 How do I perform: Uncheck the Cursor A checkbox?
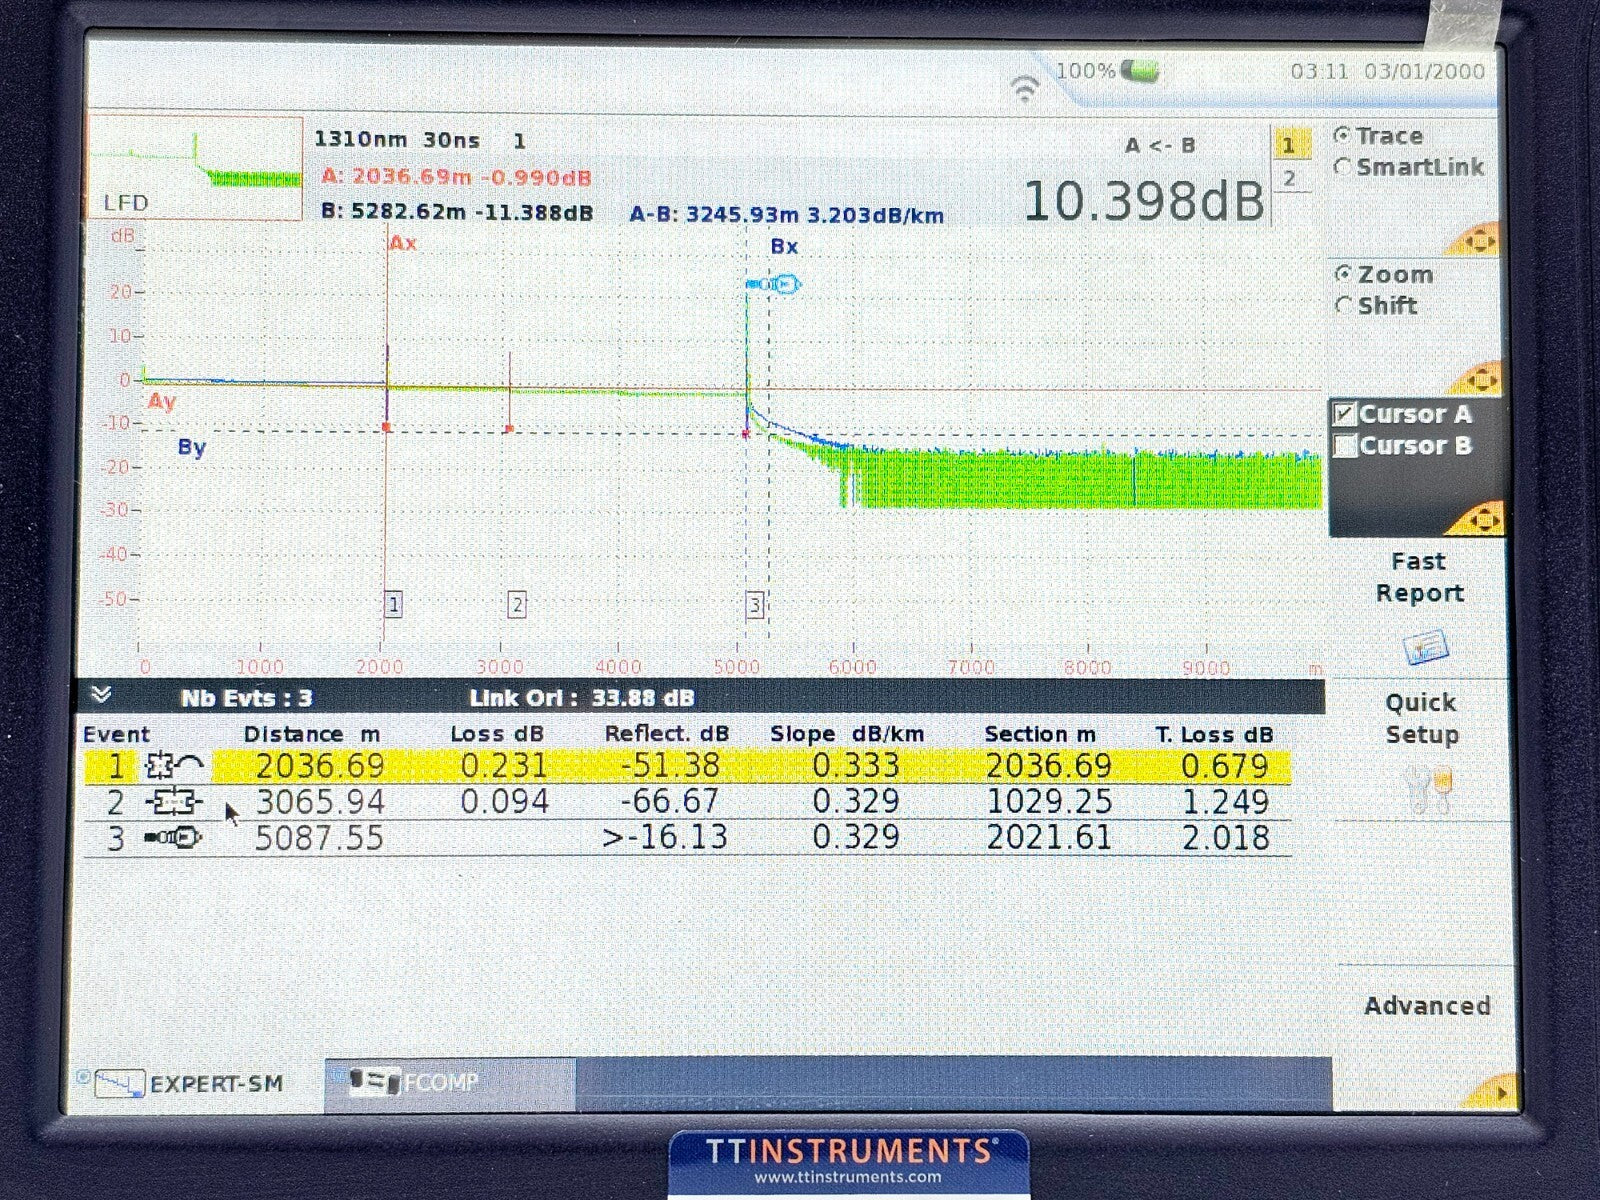pos(1345,414)
